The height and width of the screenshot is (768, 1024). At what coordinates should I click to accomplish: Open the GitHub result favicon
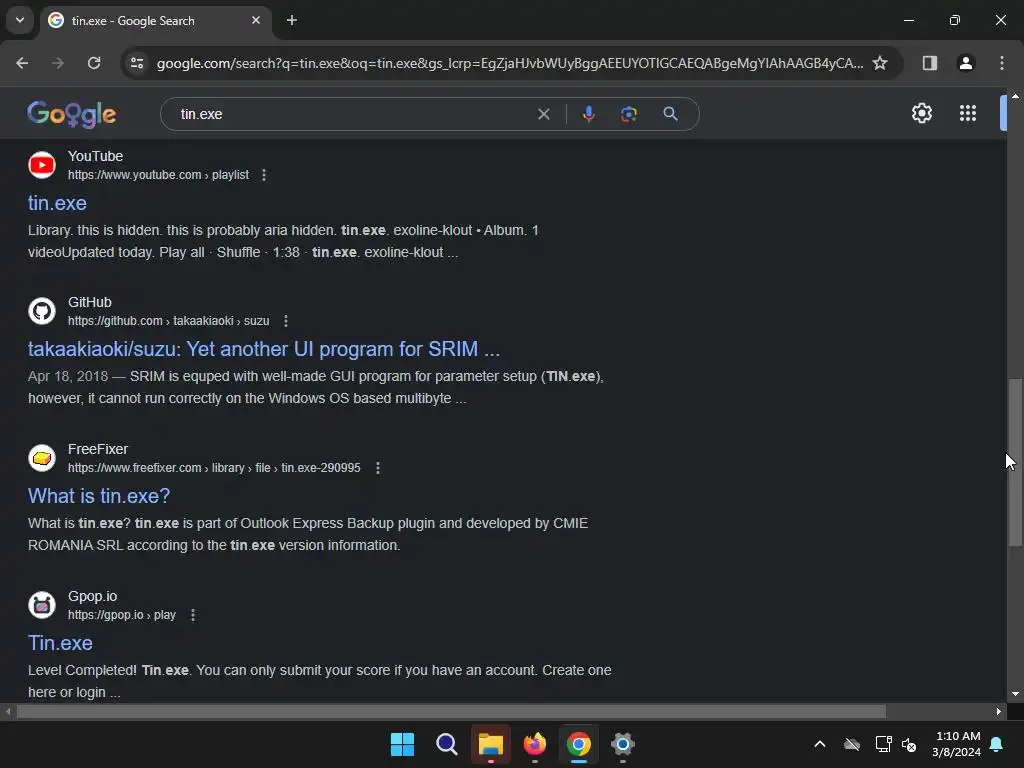pos(42,311)
